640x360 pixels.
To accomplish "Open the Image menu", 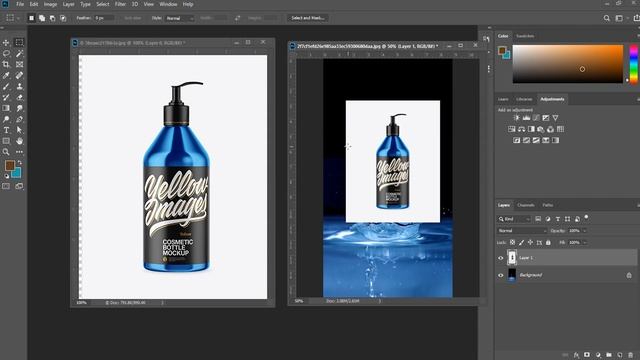I will [50, 4].
